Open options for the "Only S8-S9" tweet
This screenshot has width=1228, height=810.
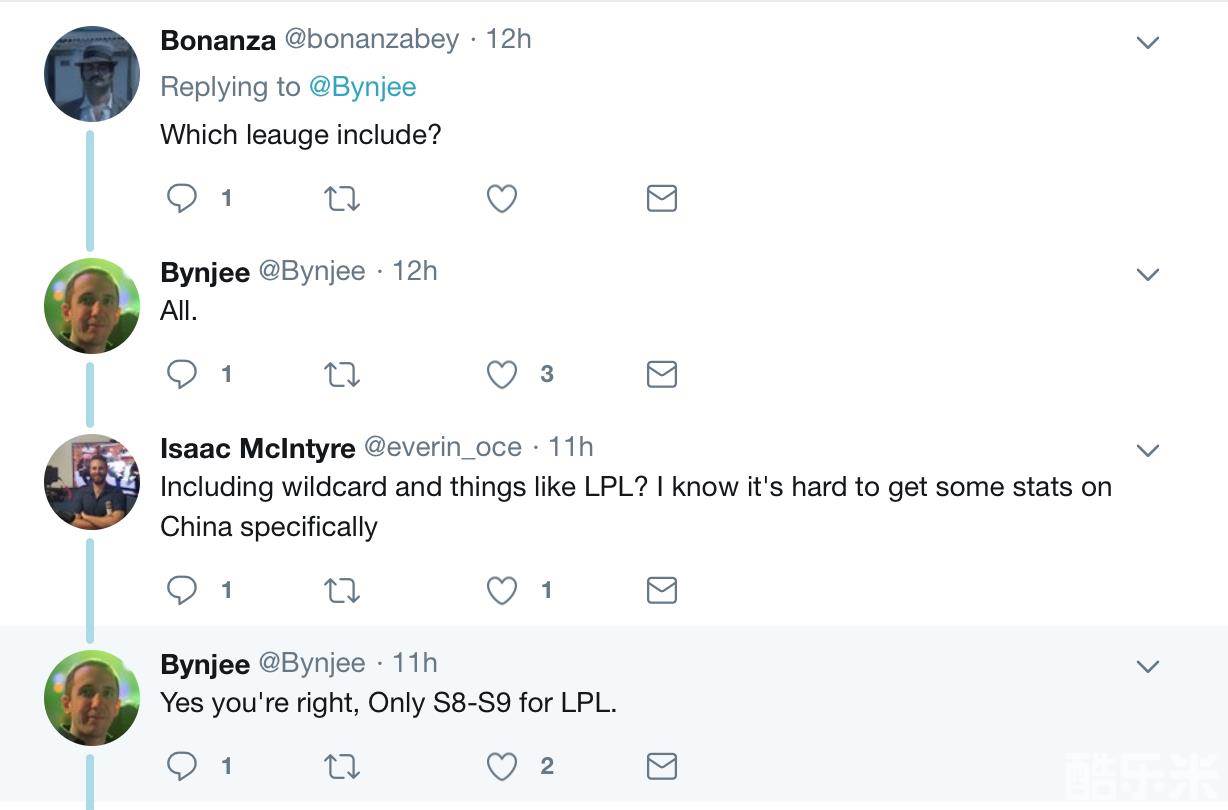coord(1148,666)
